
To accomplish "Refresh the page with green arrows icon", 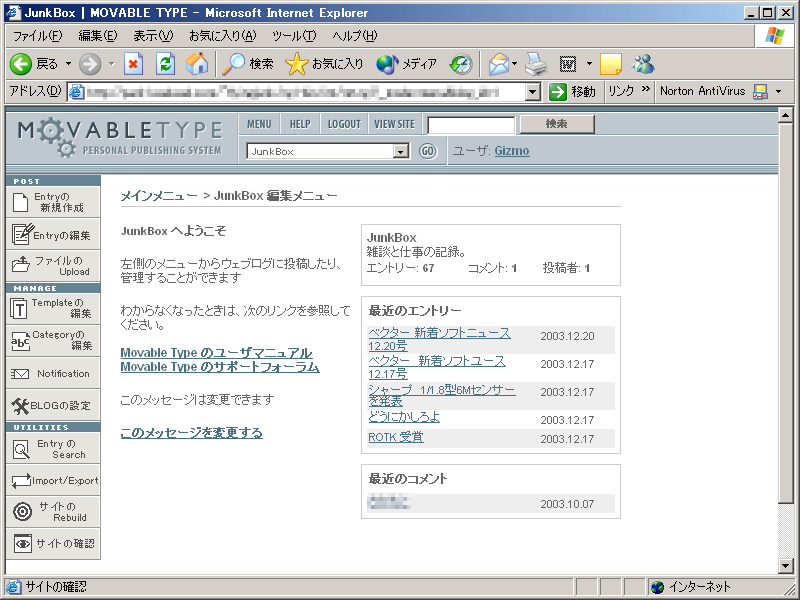I will click(x=165, y=64).
